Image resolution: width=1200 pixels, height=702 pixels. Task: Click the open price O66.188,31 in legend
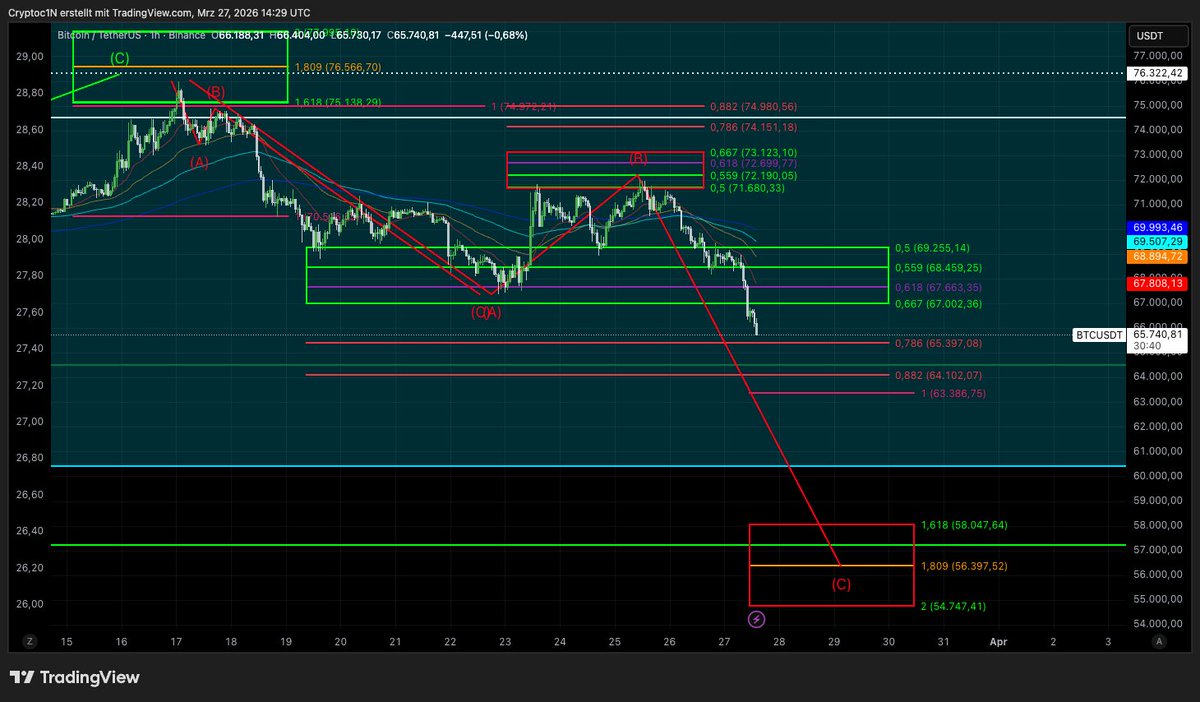pyautogui.click(x=240, y=35)
